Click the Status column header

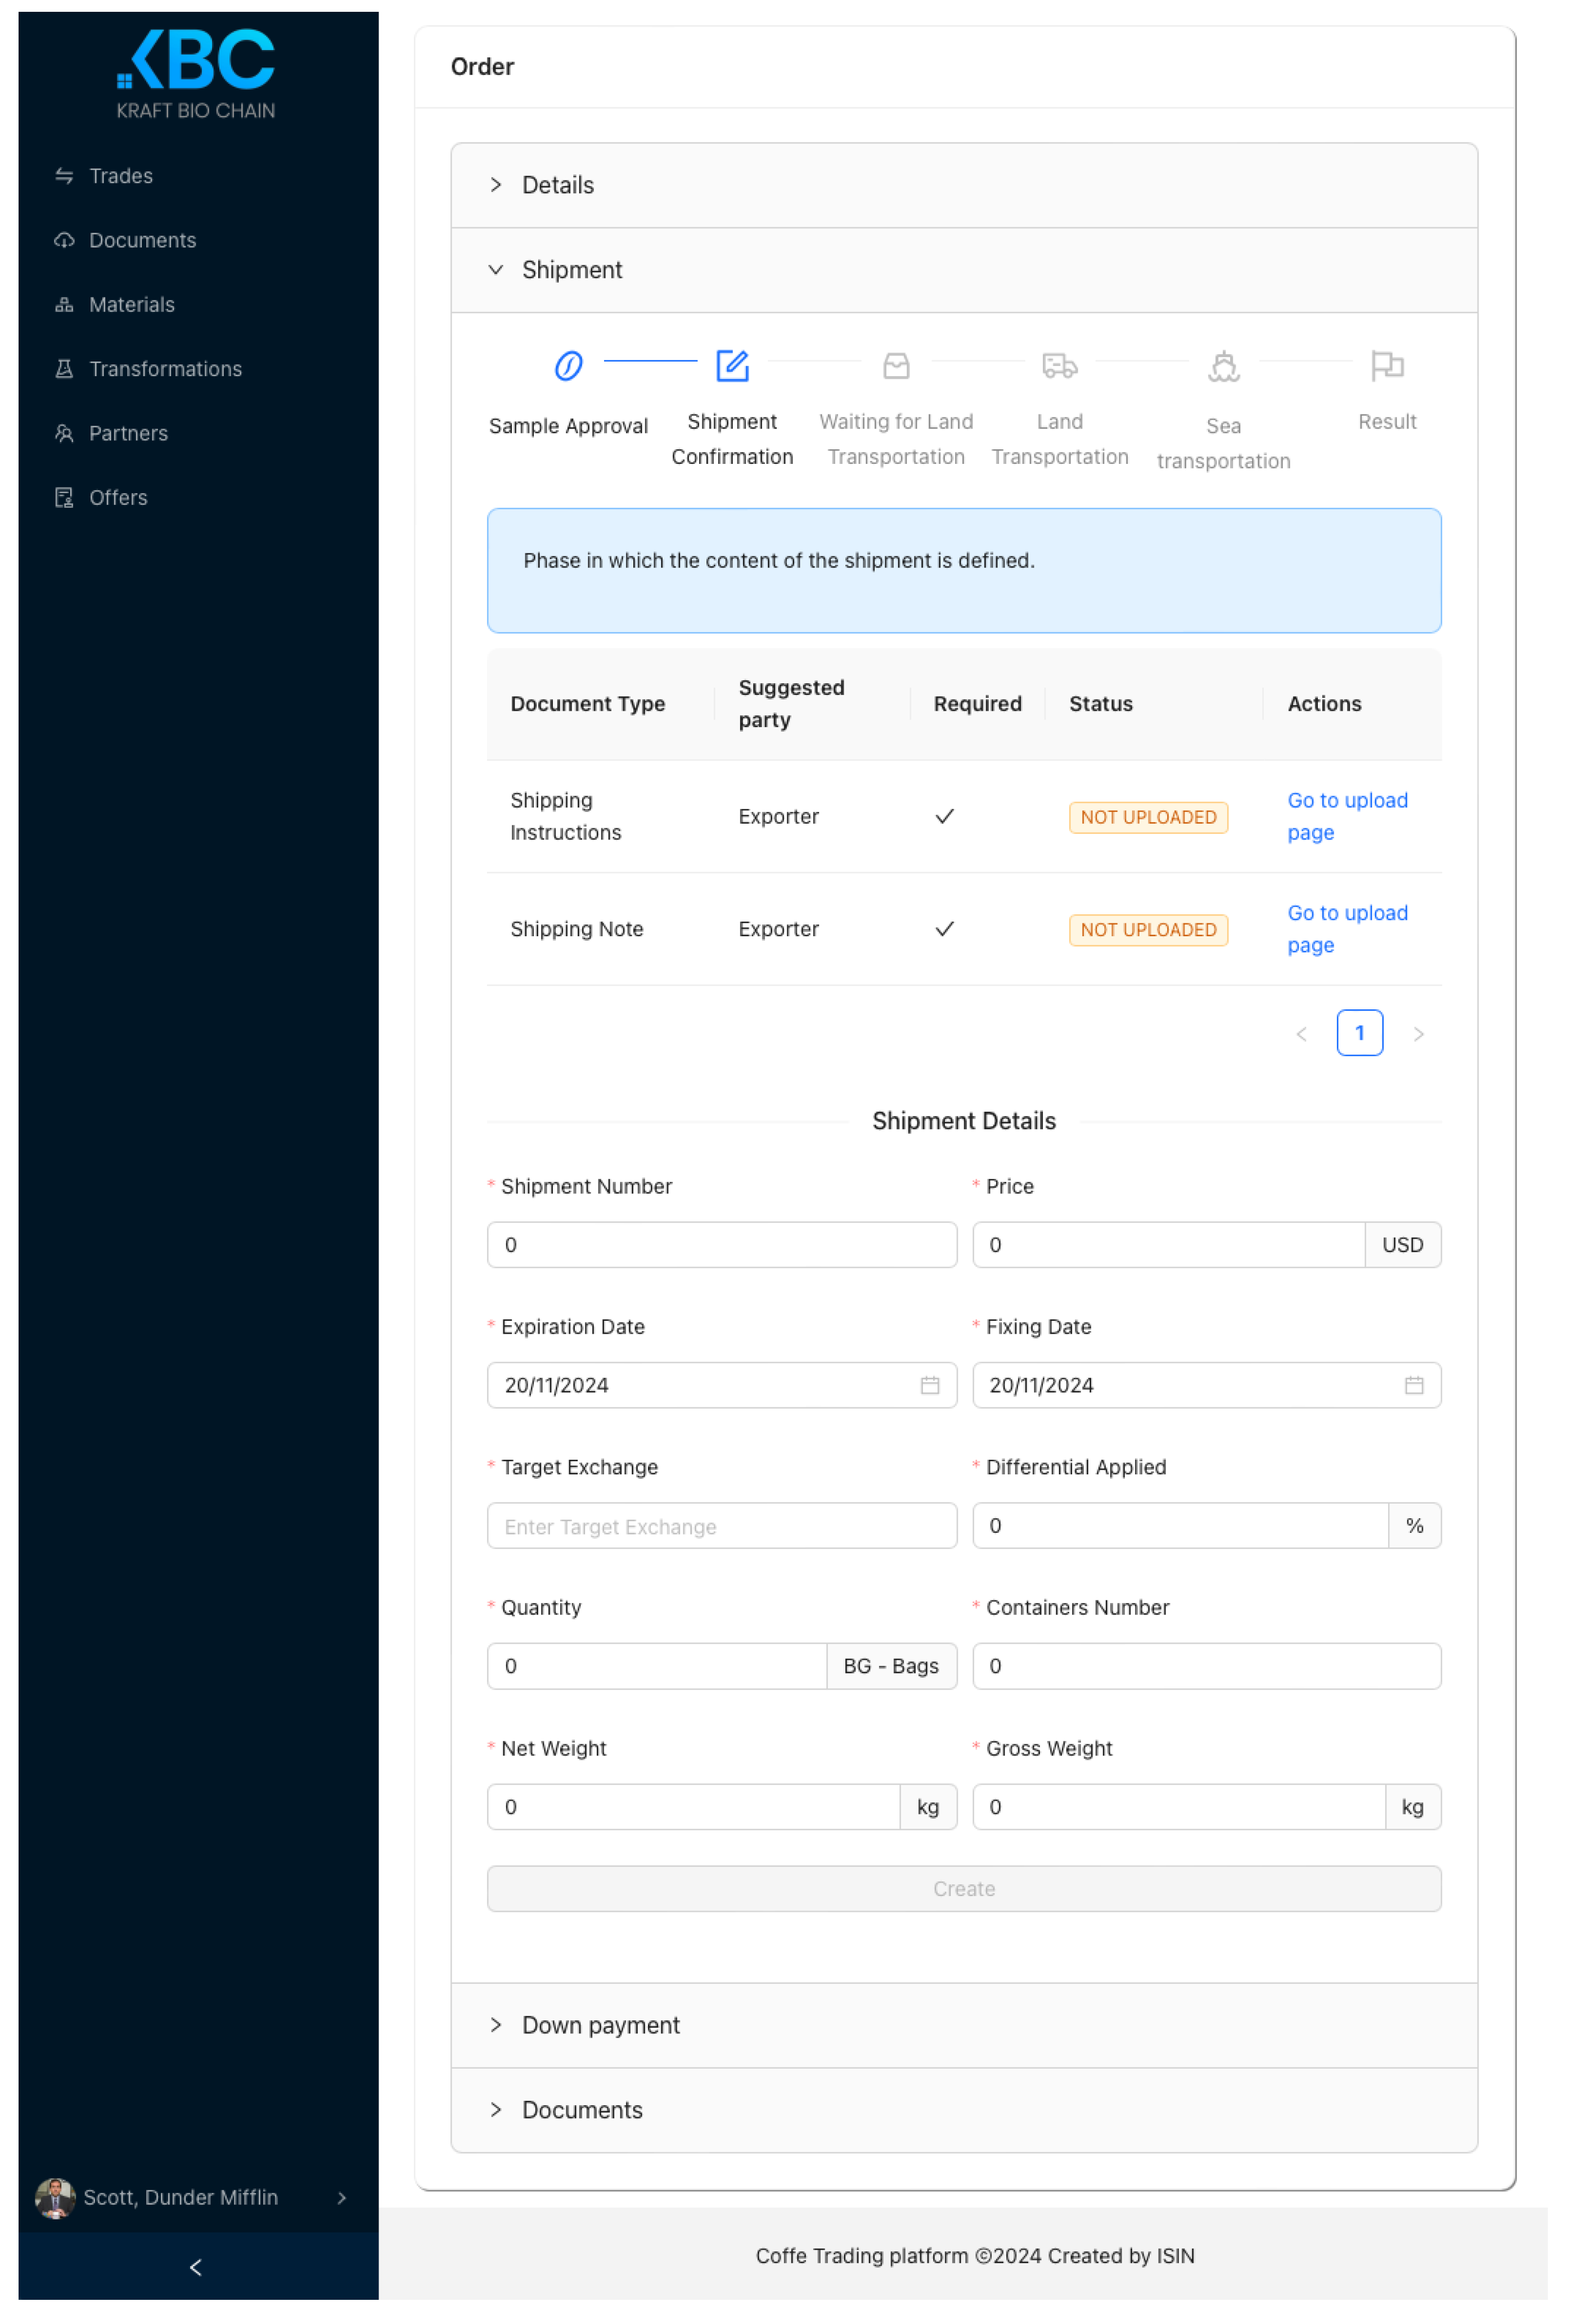1154,704
